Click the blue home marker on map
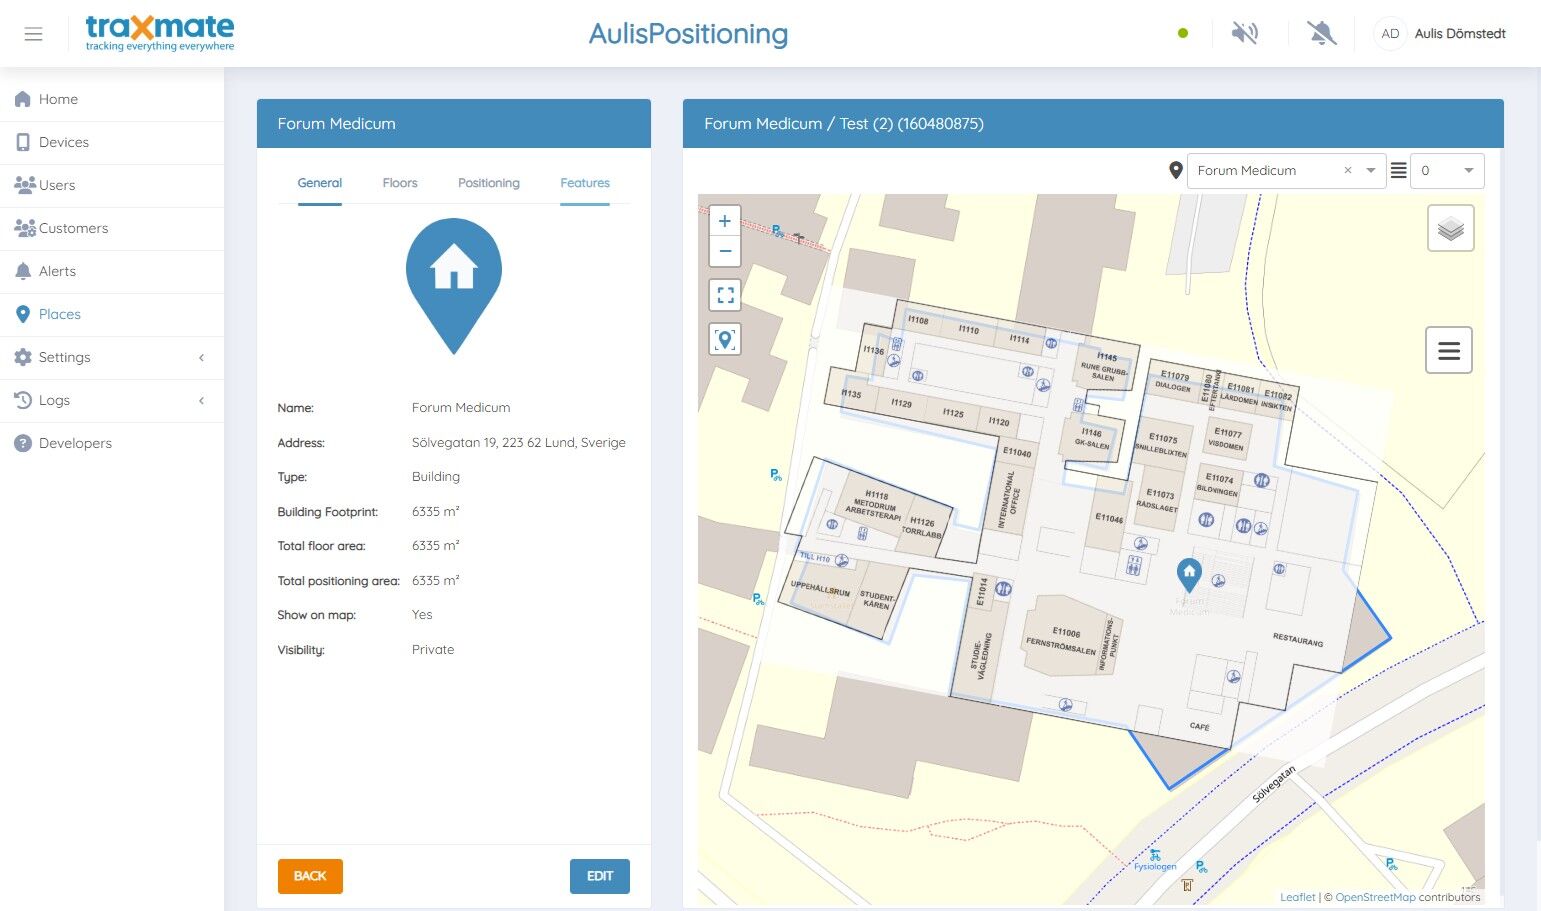Image resolution: width=1541 pixels, height=911 pixels. [x=1189, y=574]
